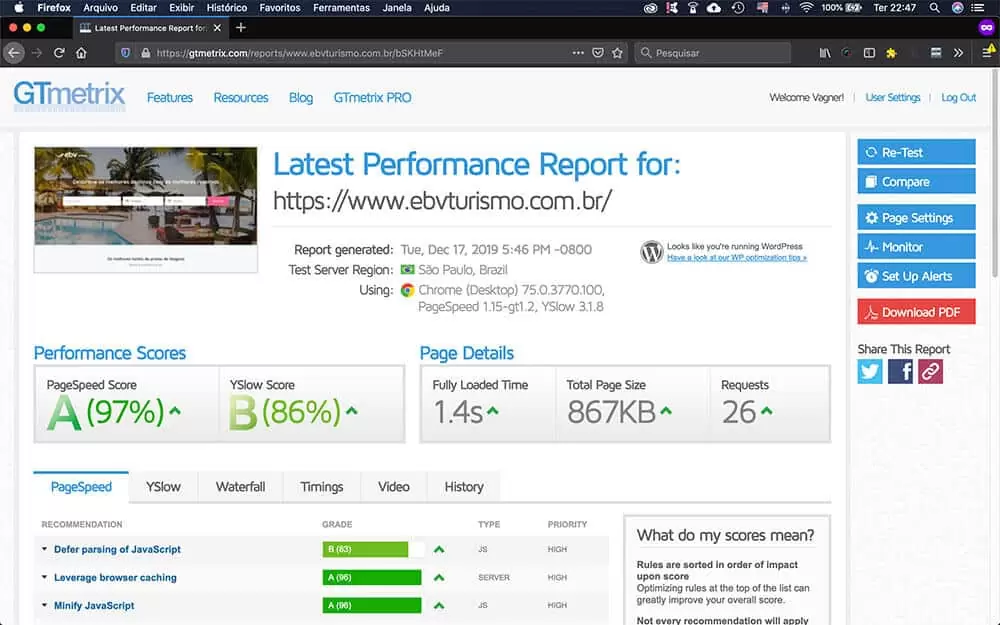The image size is (1000, 625).
Task: Share report on Twitter
Action: [870, 371]
